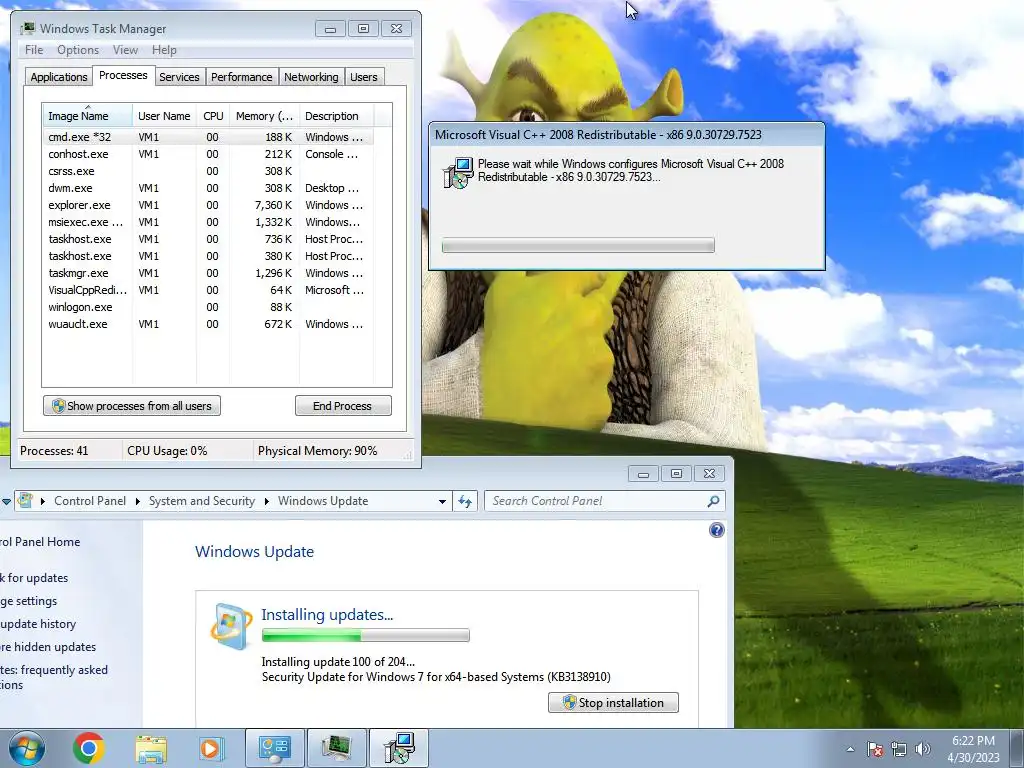The height and width of the screenshot is (768, 1024).
Task: Select the taskmgr.exe process row
Action: point(208,273)
